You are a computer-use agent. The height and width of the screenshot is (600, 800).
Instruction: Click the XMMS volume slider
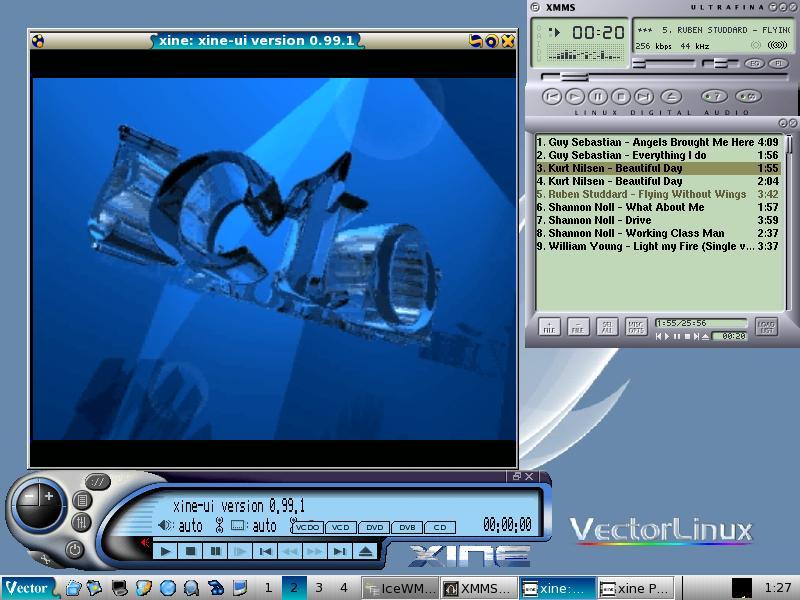point(660,63)
